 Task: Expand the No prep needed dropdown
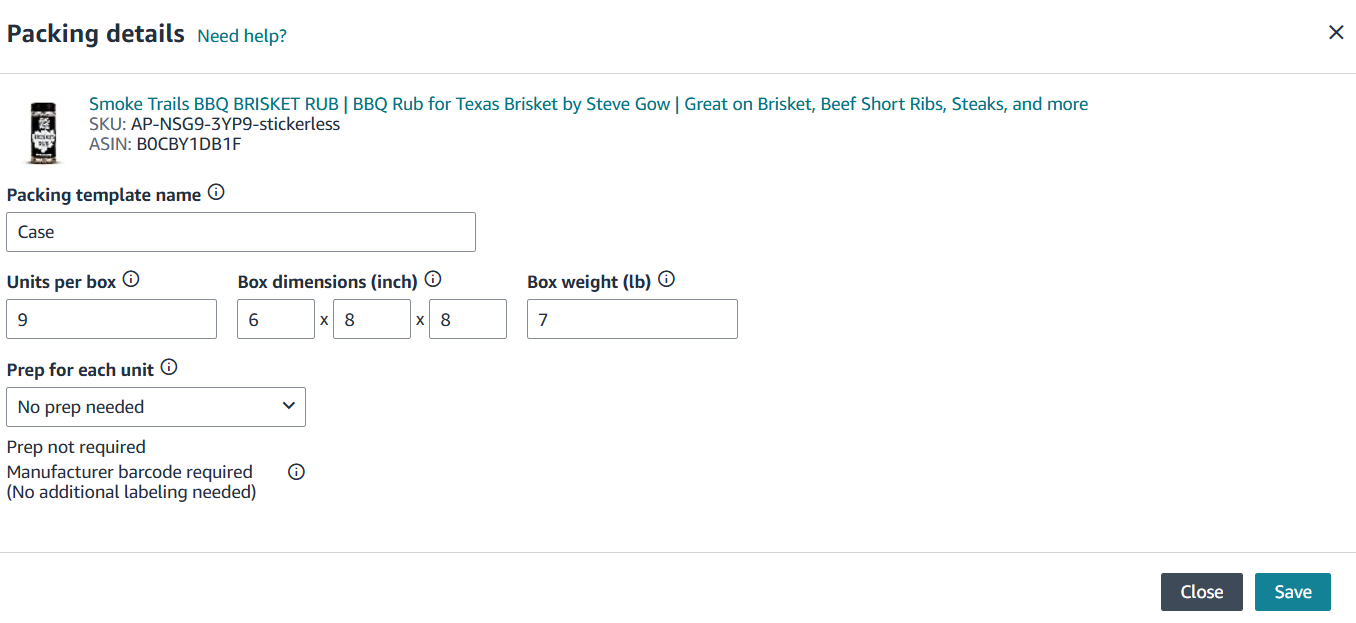(156, 407)
